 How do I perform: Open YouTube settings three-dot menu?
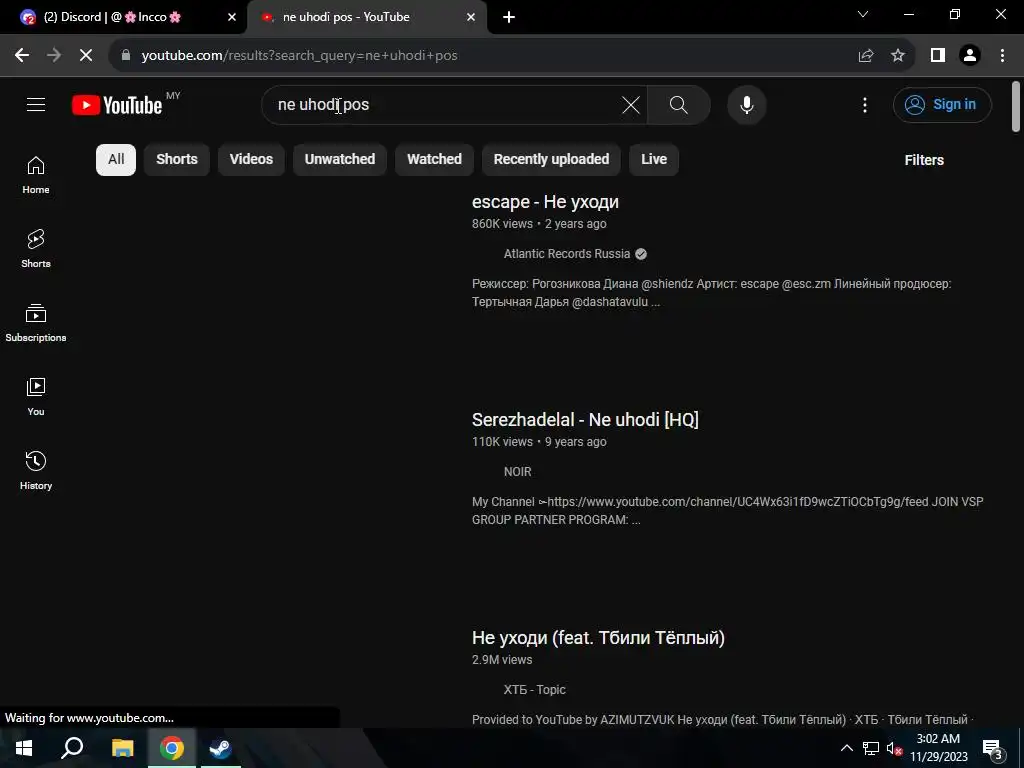tap(865, 104)
